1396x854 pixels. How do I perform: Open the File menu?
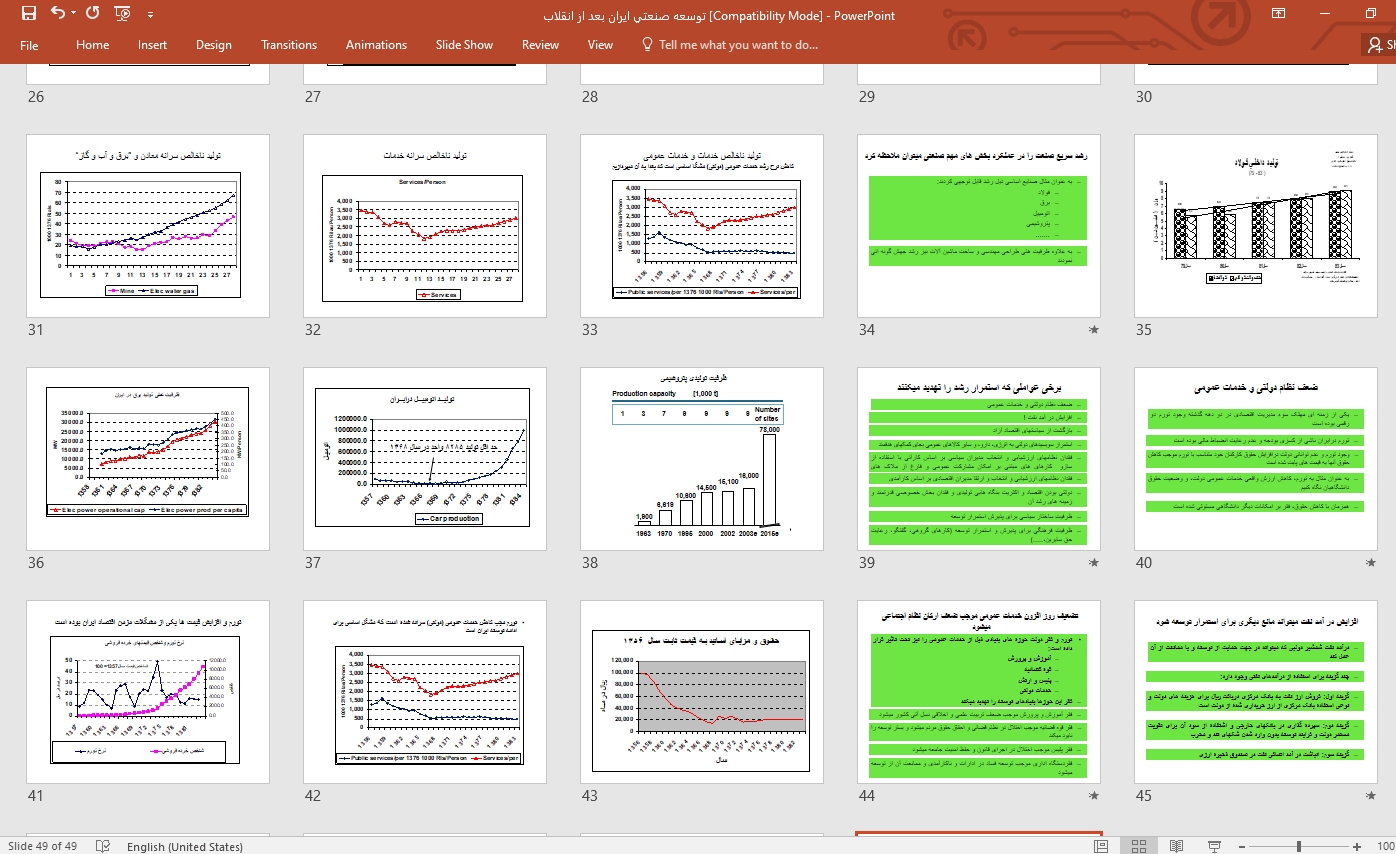pos(29,45)
